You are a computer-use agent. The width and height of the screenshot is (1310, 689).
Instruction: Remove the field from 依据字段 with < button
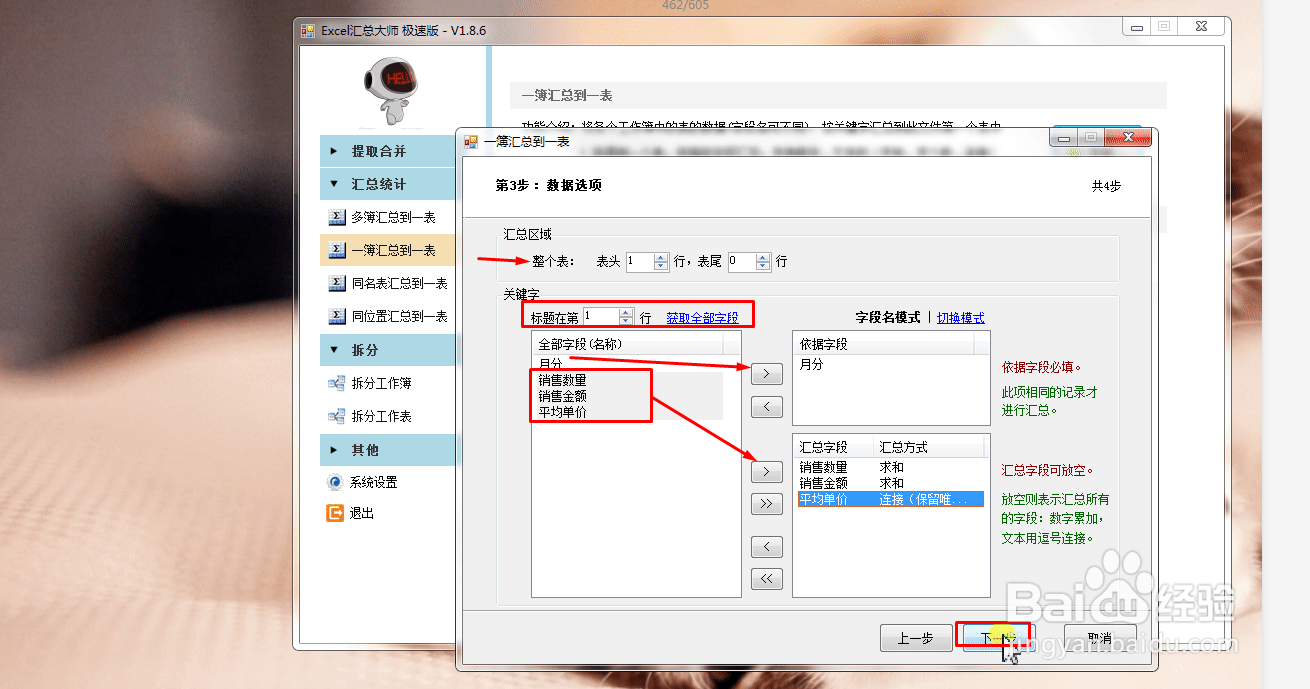point(766,406)
